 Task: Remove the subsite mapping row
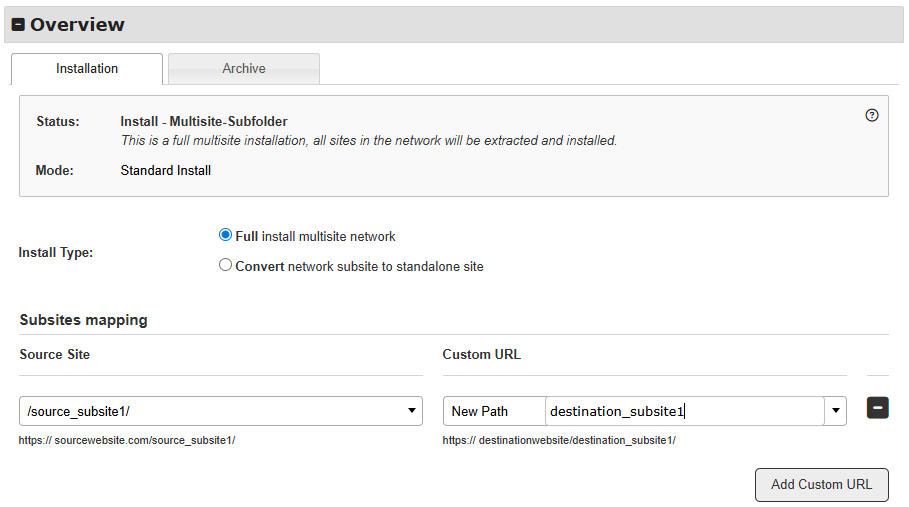877,408
